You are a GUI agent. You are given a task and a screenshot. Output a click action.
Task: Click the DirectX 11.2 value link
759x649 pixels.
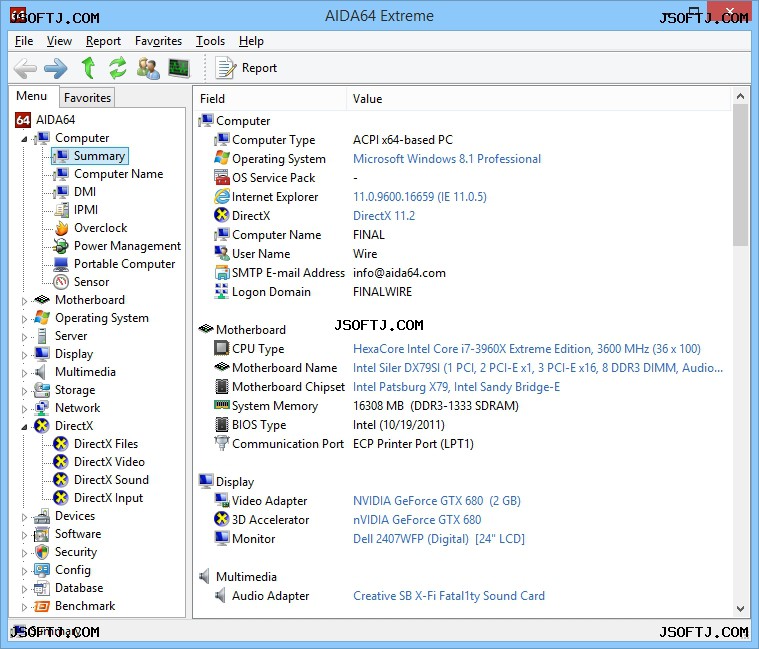point(384,216)
